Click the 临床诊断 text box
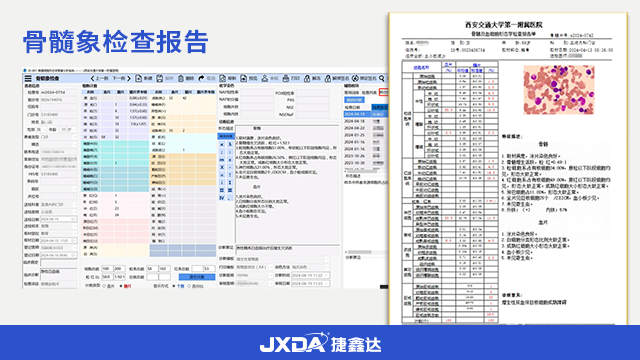This screenshot has height=360, width=640. pos(59,273)
